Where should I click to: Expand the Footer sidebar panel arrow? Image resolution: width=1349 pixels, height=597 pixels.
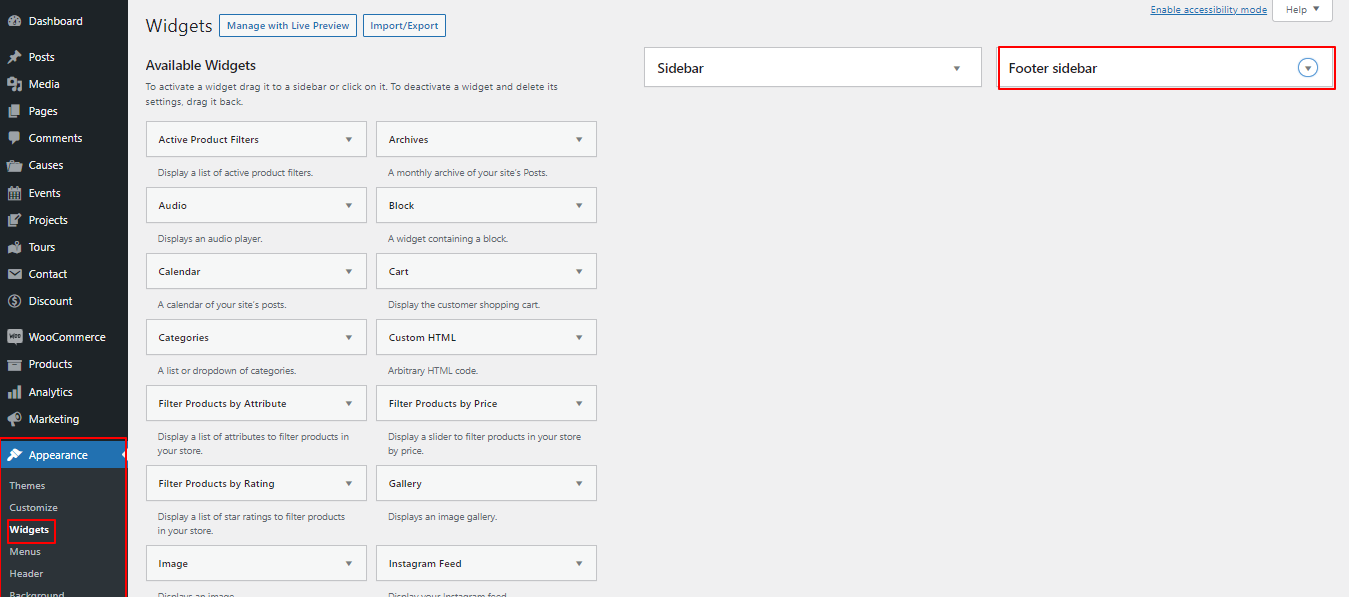coord(1308,68)
